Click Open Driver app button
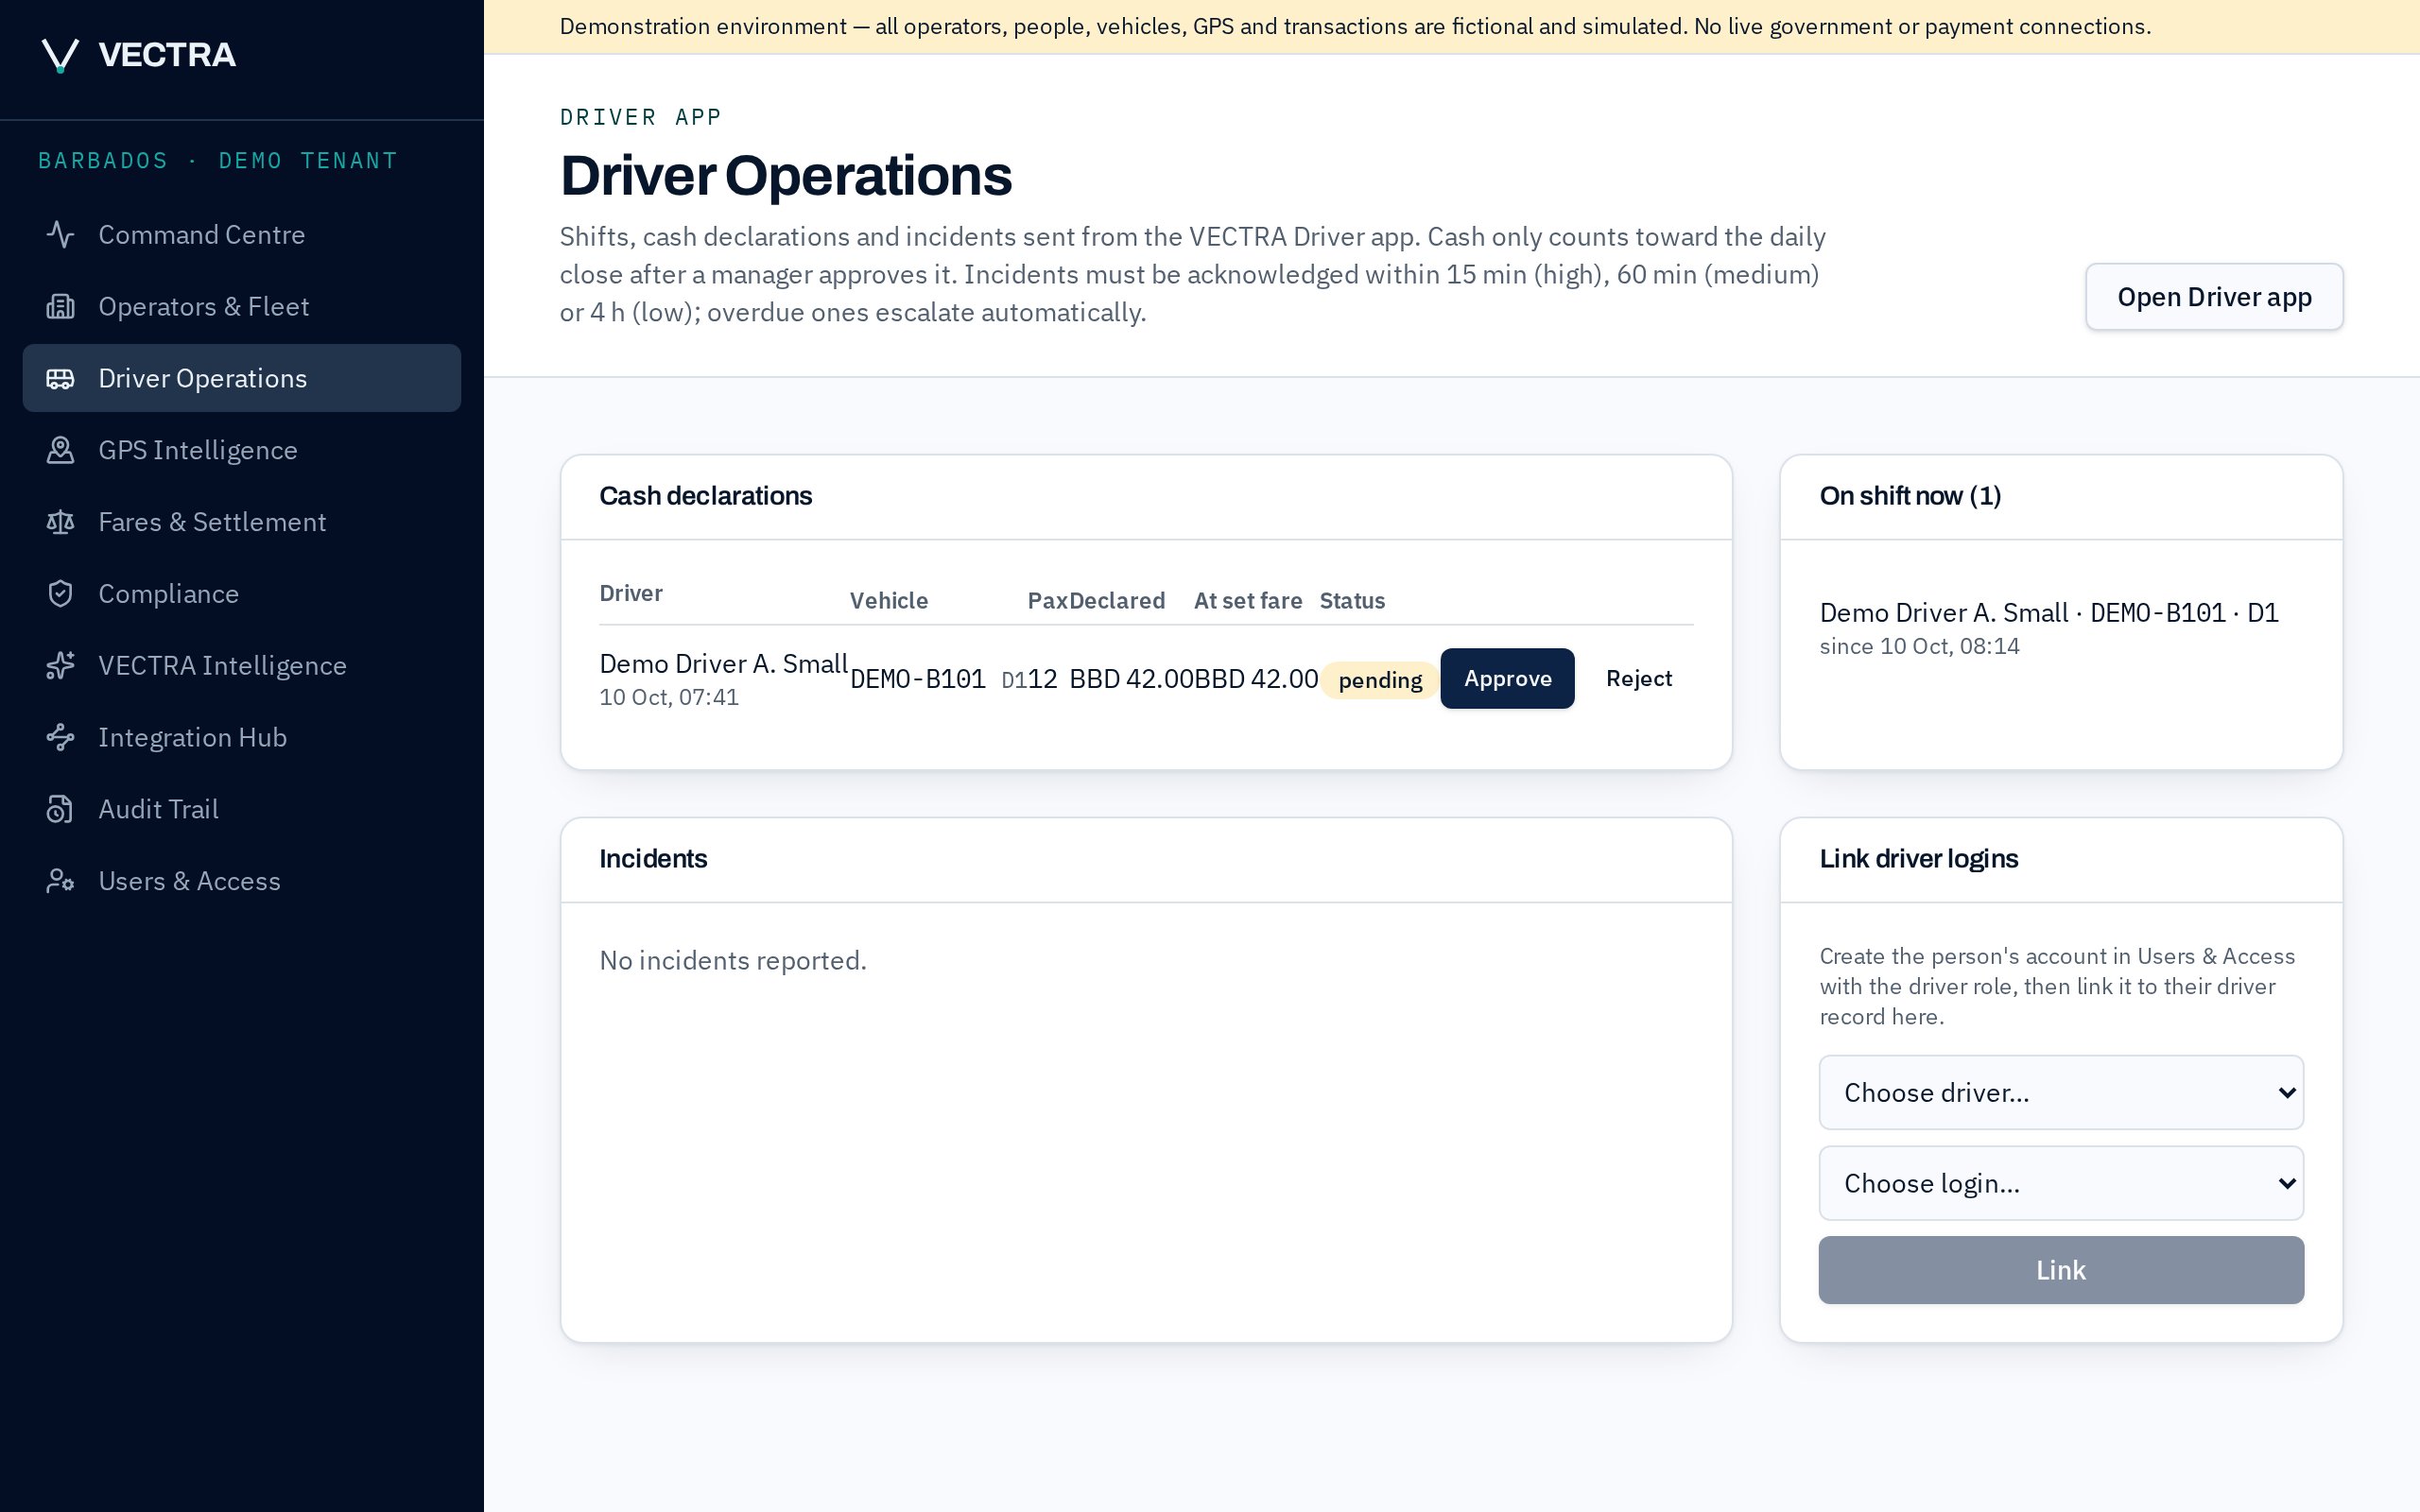The image size is (2420, 1512). tap(2214, 297)
